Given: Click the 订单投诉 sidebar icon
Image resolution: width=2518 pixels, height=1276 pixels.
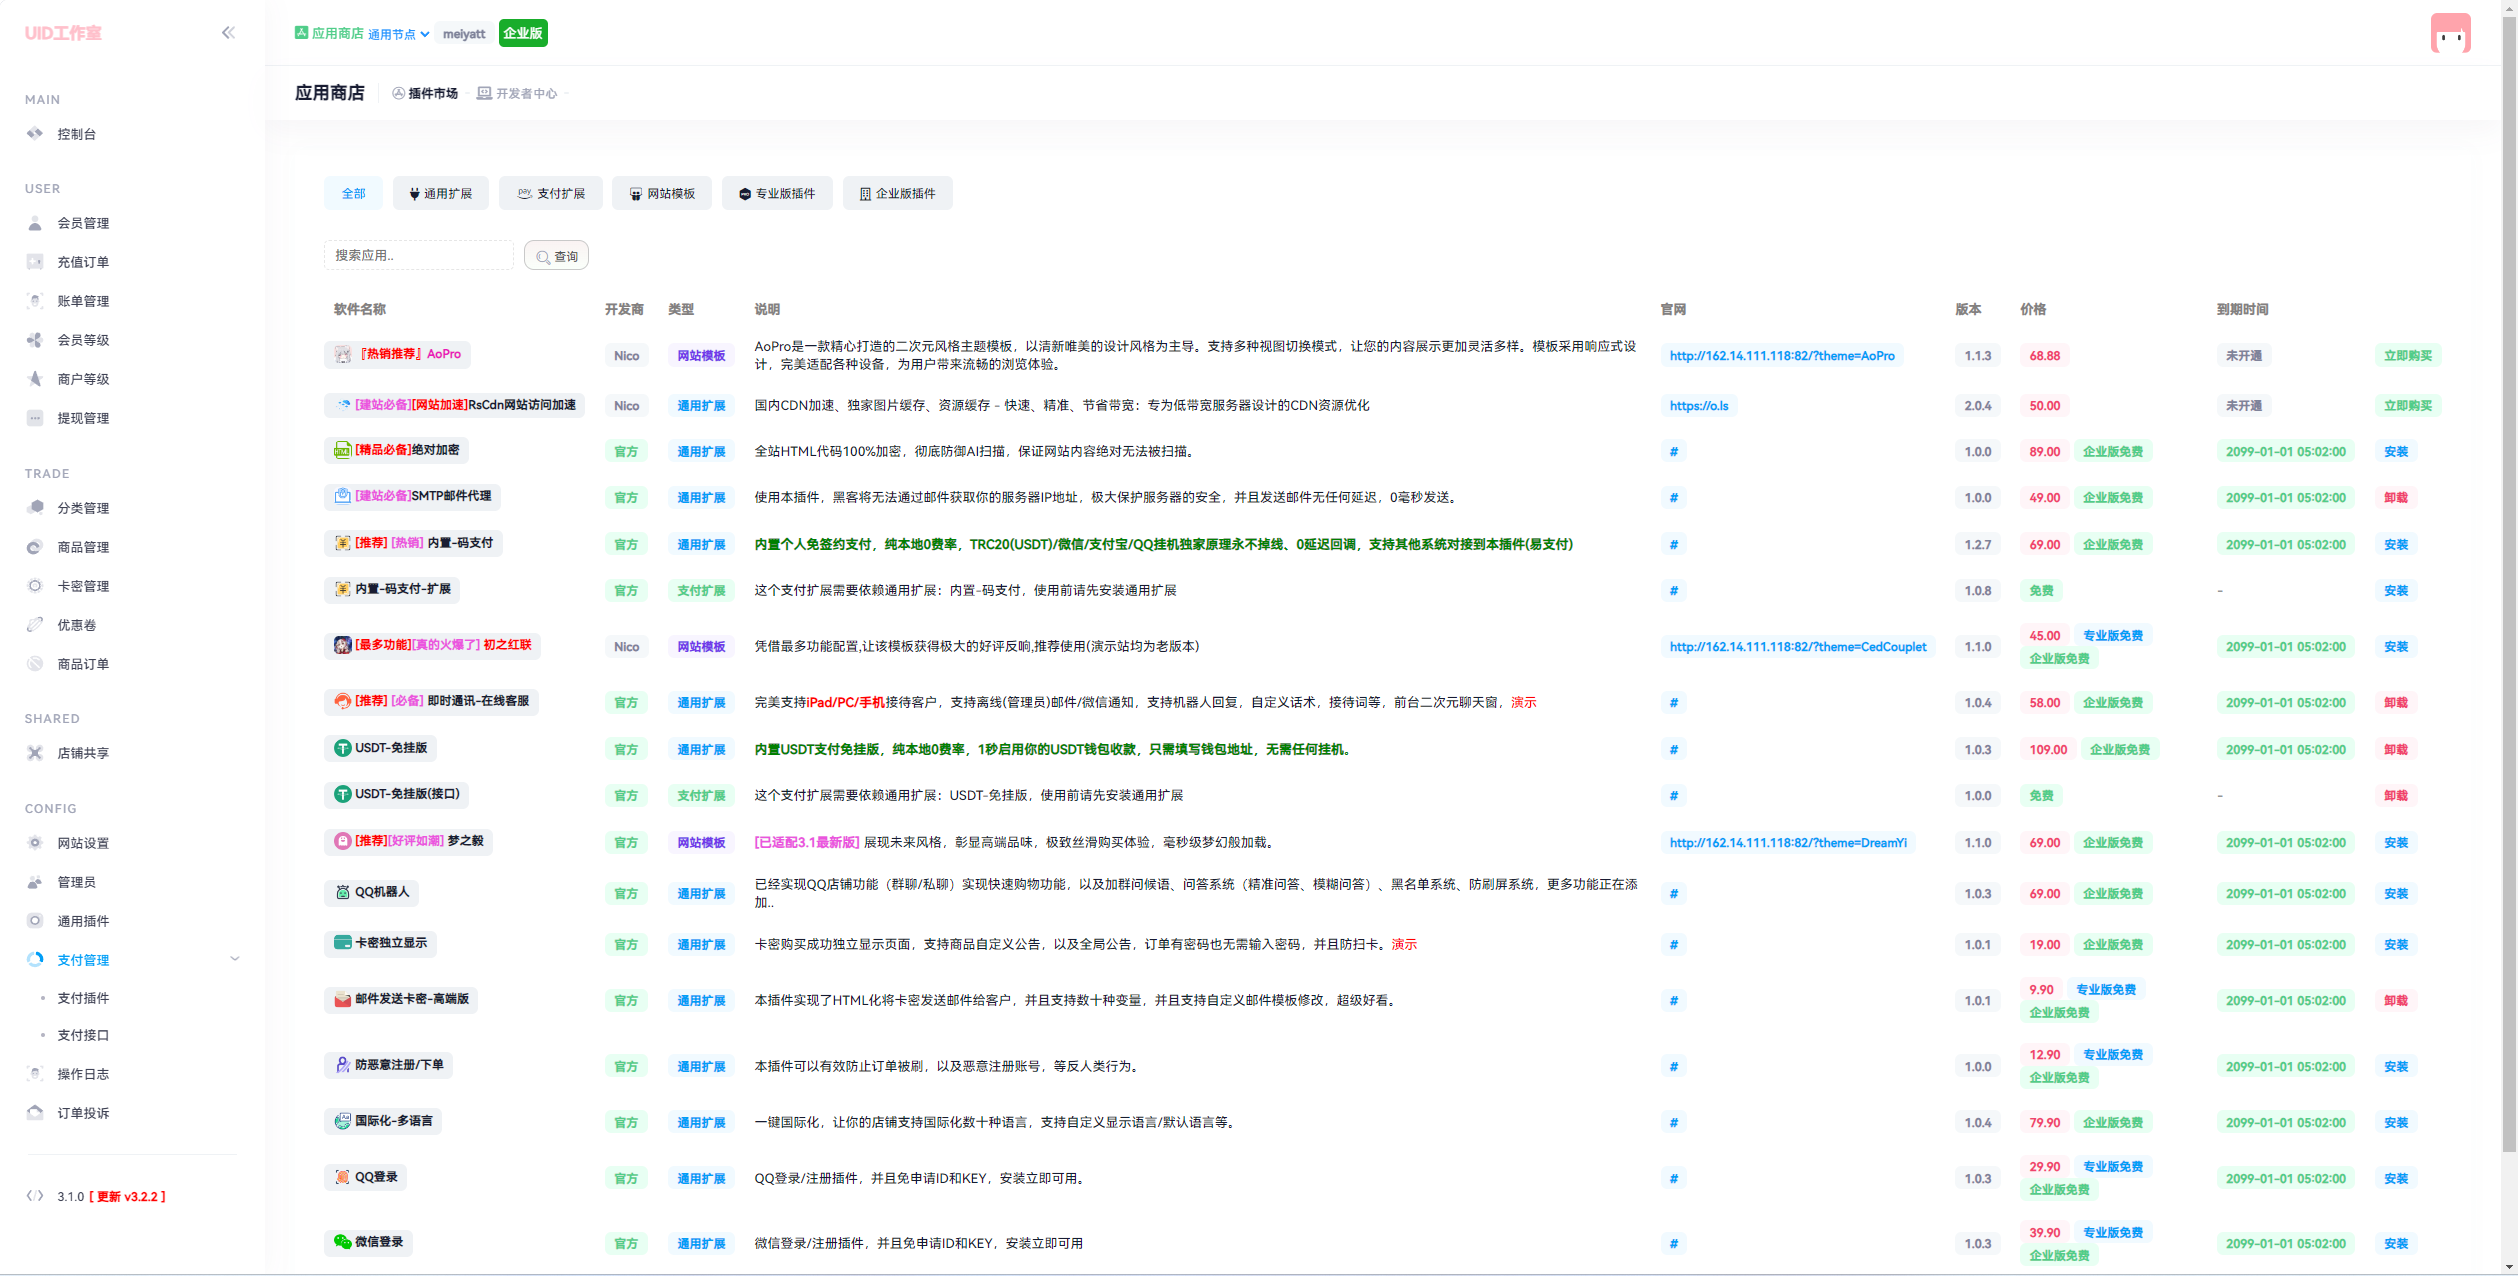Looking at the screenshot, I should coord(35,1113).
